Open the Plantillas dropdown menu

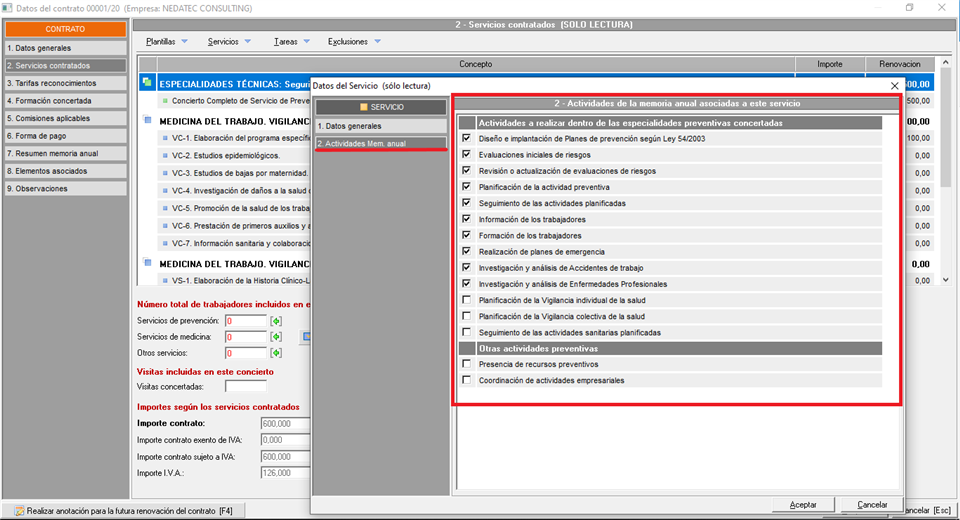167,42
